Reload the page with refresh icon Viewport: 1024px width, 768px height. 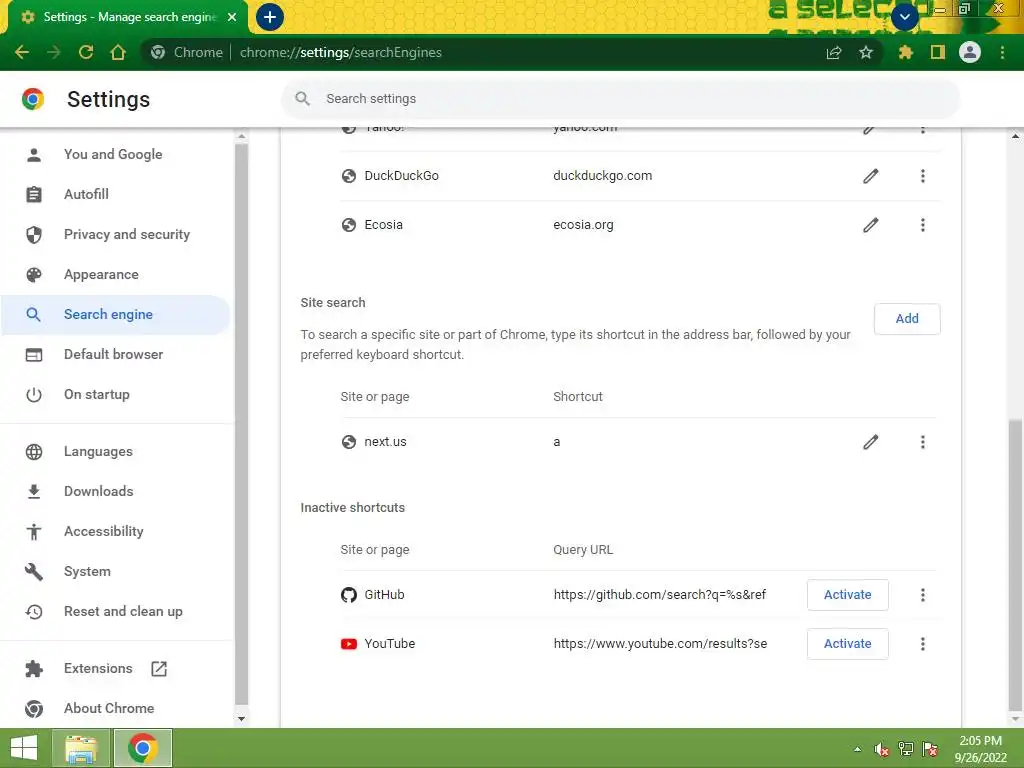(86, 52)
